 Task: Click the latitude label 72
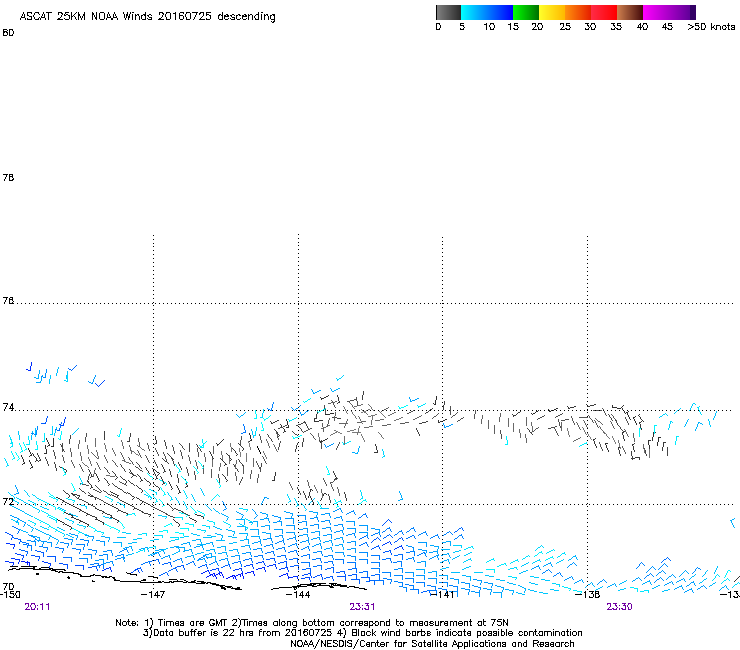pos(8,501)
